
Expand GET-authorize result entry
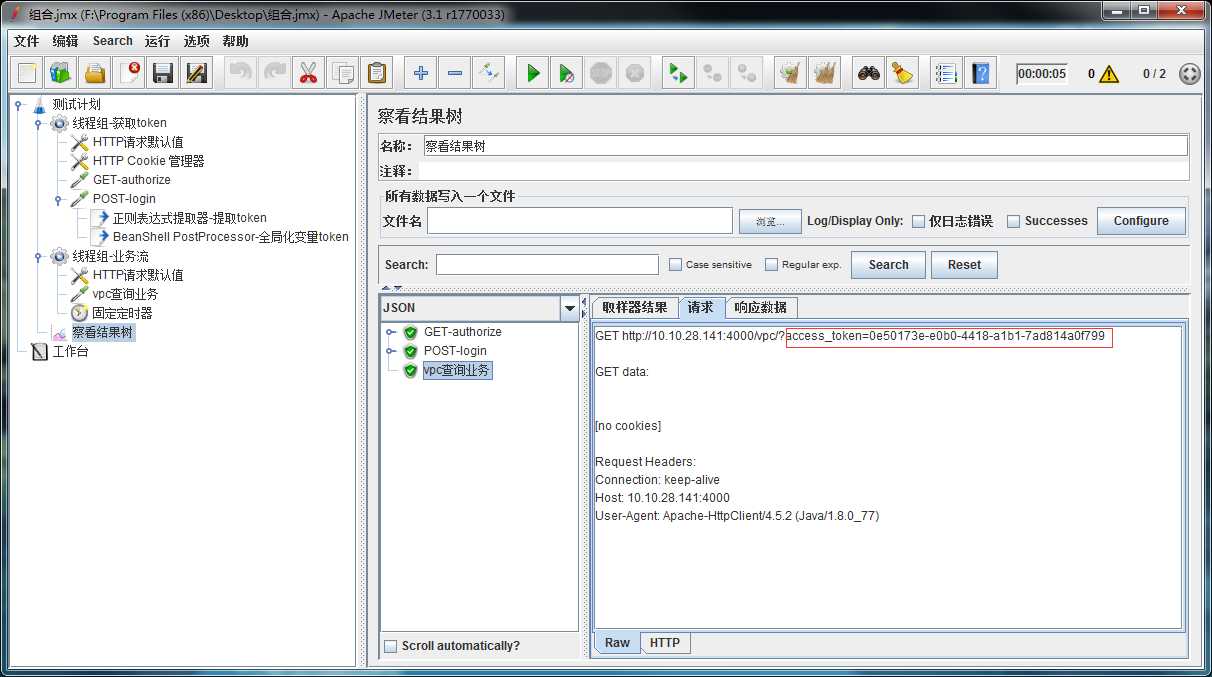[x=391, y=332]
